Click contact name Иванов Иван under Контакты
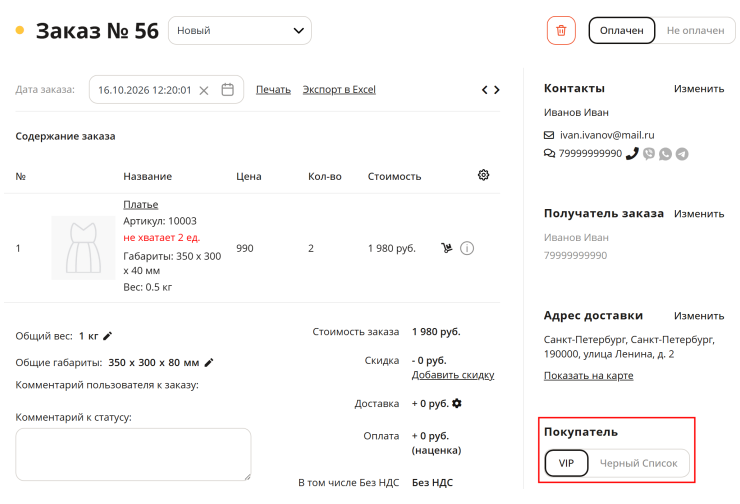Screen dimensions: 740x504 [576, 113]
